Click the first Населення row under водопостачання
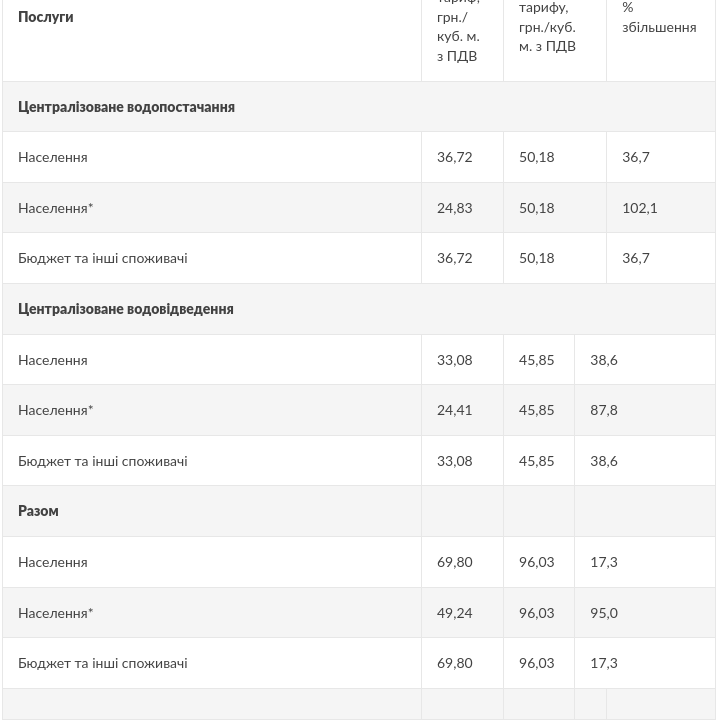This screenshot has height=720, width=727. tap(359, 157)
